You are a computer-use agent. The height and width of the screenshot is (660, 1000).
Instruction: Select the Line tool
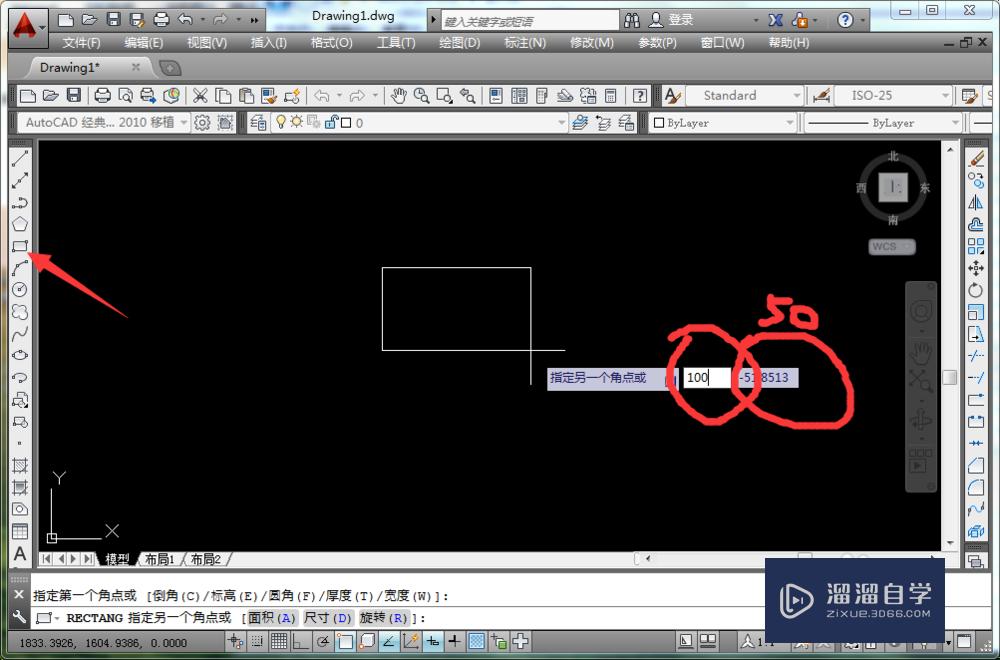pos(21,157)
